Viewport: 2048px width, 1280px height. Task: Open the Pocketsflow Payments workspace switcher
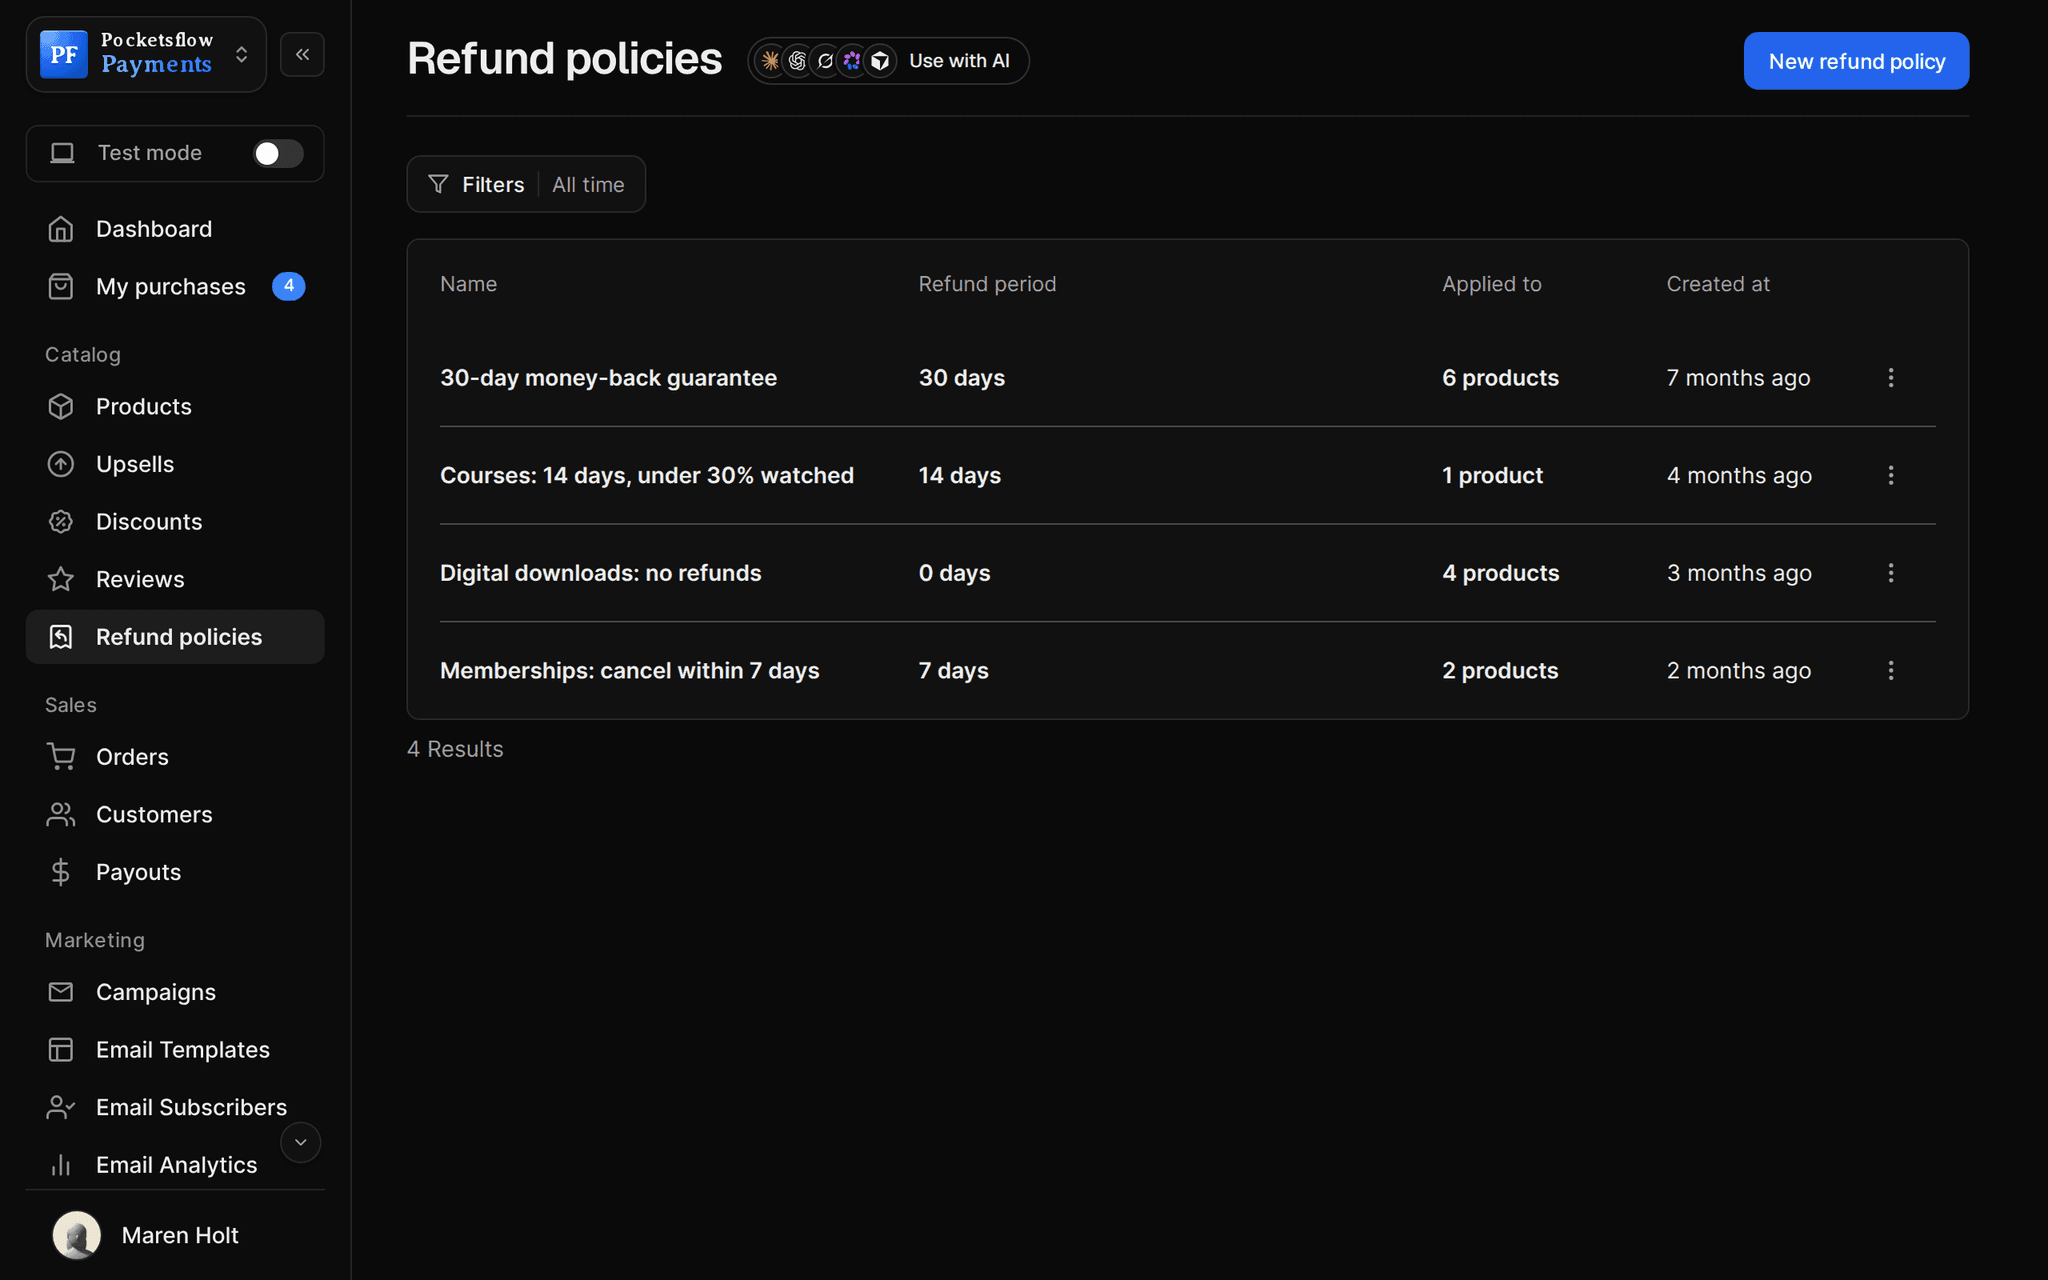146,54
